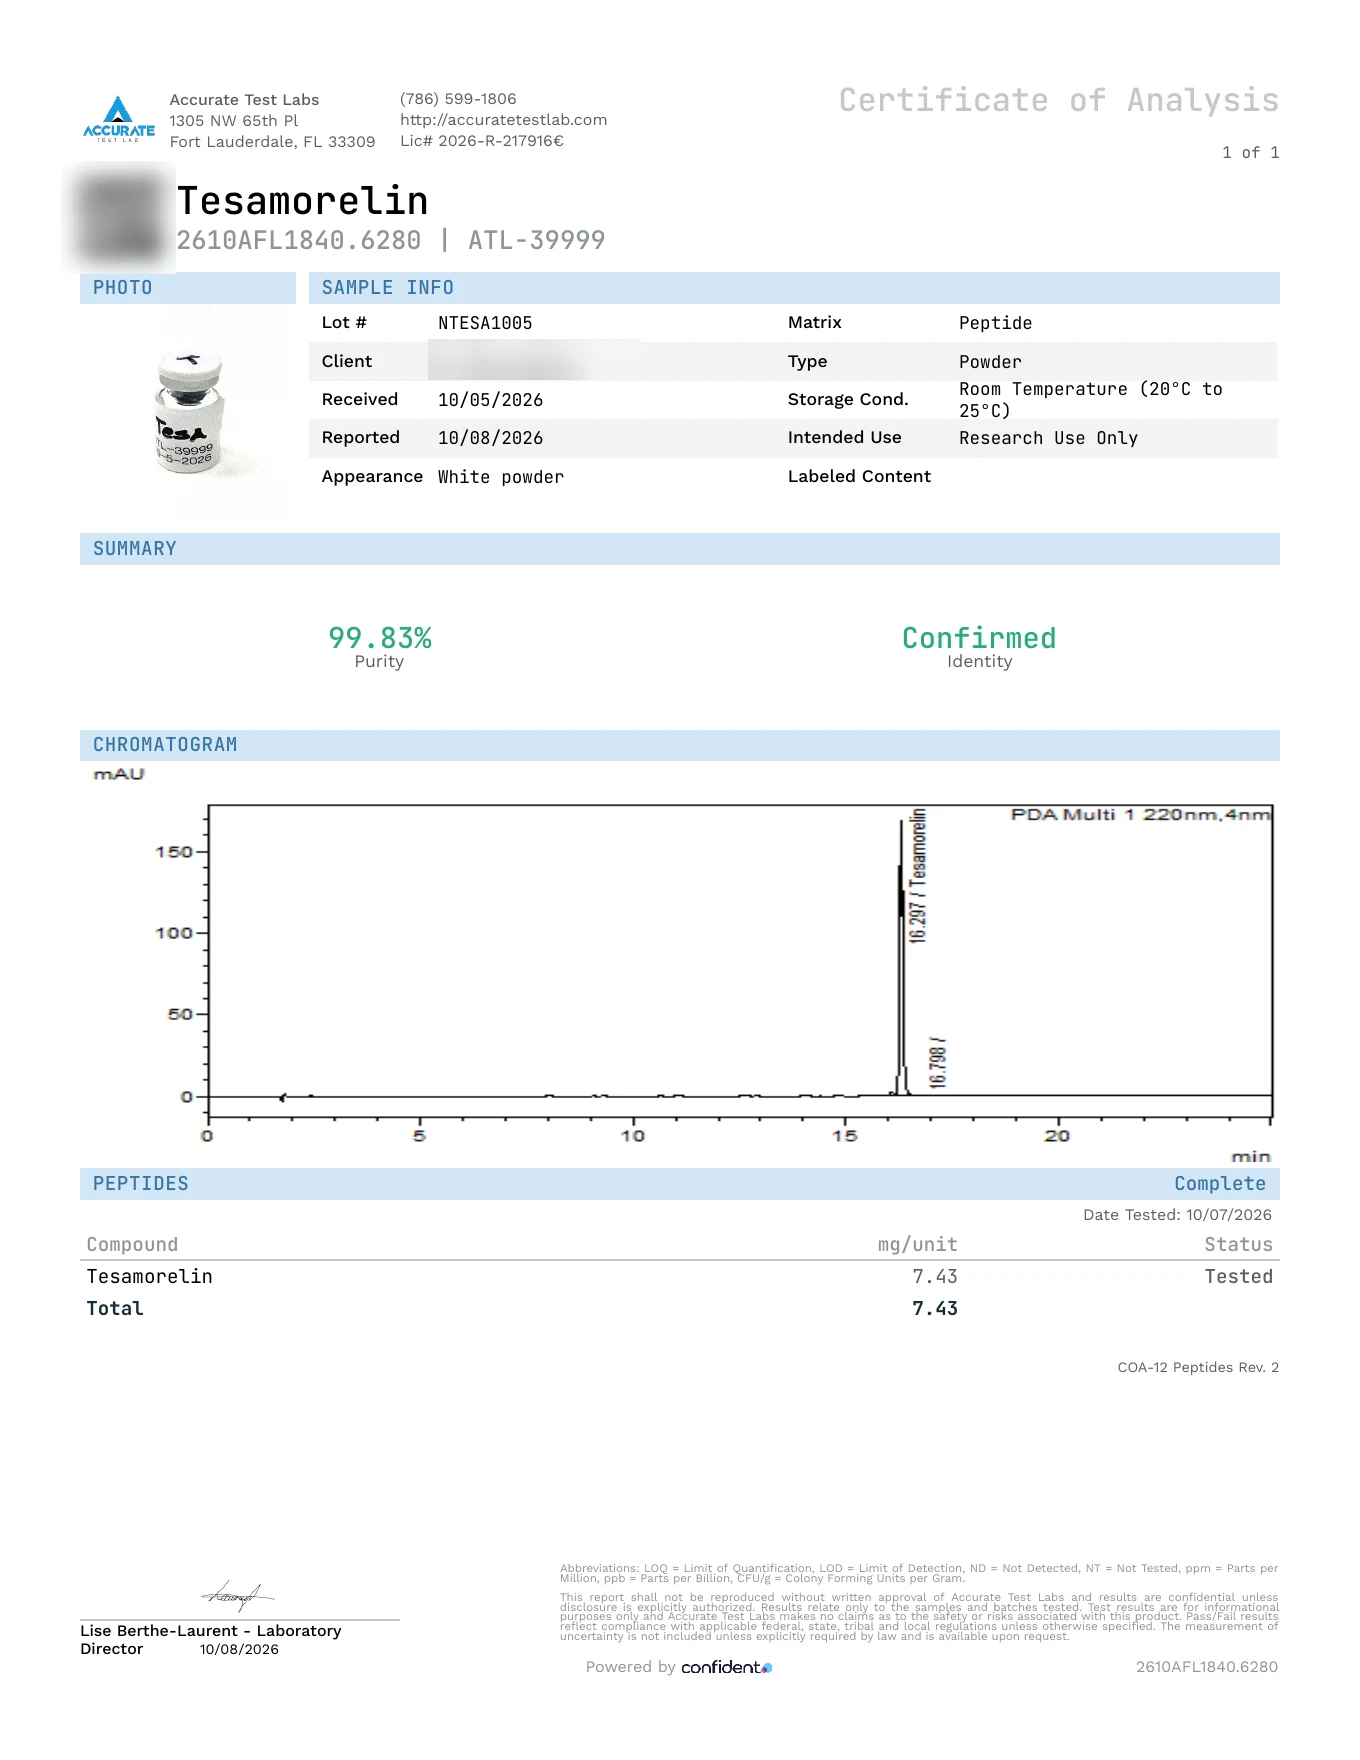Click the Accurate Test Labs logo

point(119,119)
